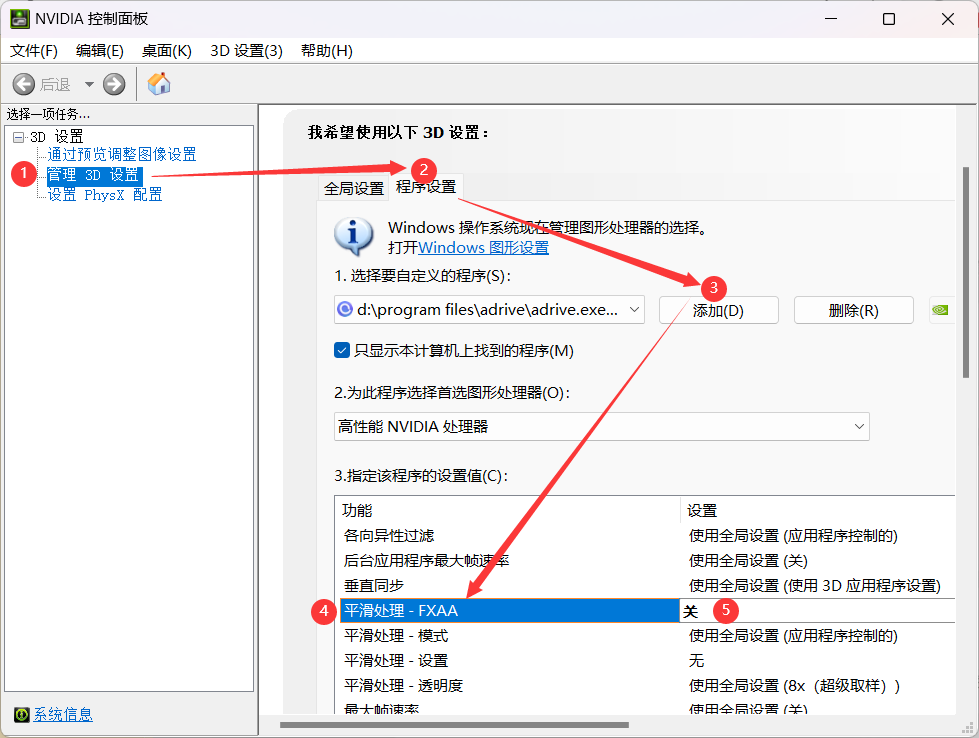Viewport: 979px width, 738px height.
Task: Click the vertical scrollbar of the settings pane
Action: point(966,272)
